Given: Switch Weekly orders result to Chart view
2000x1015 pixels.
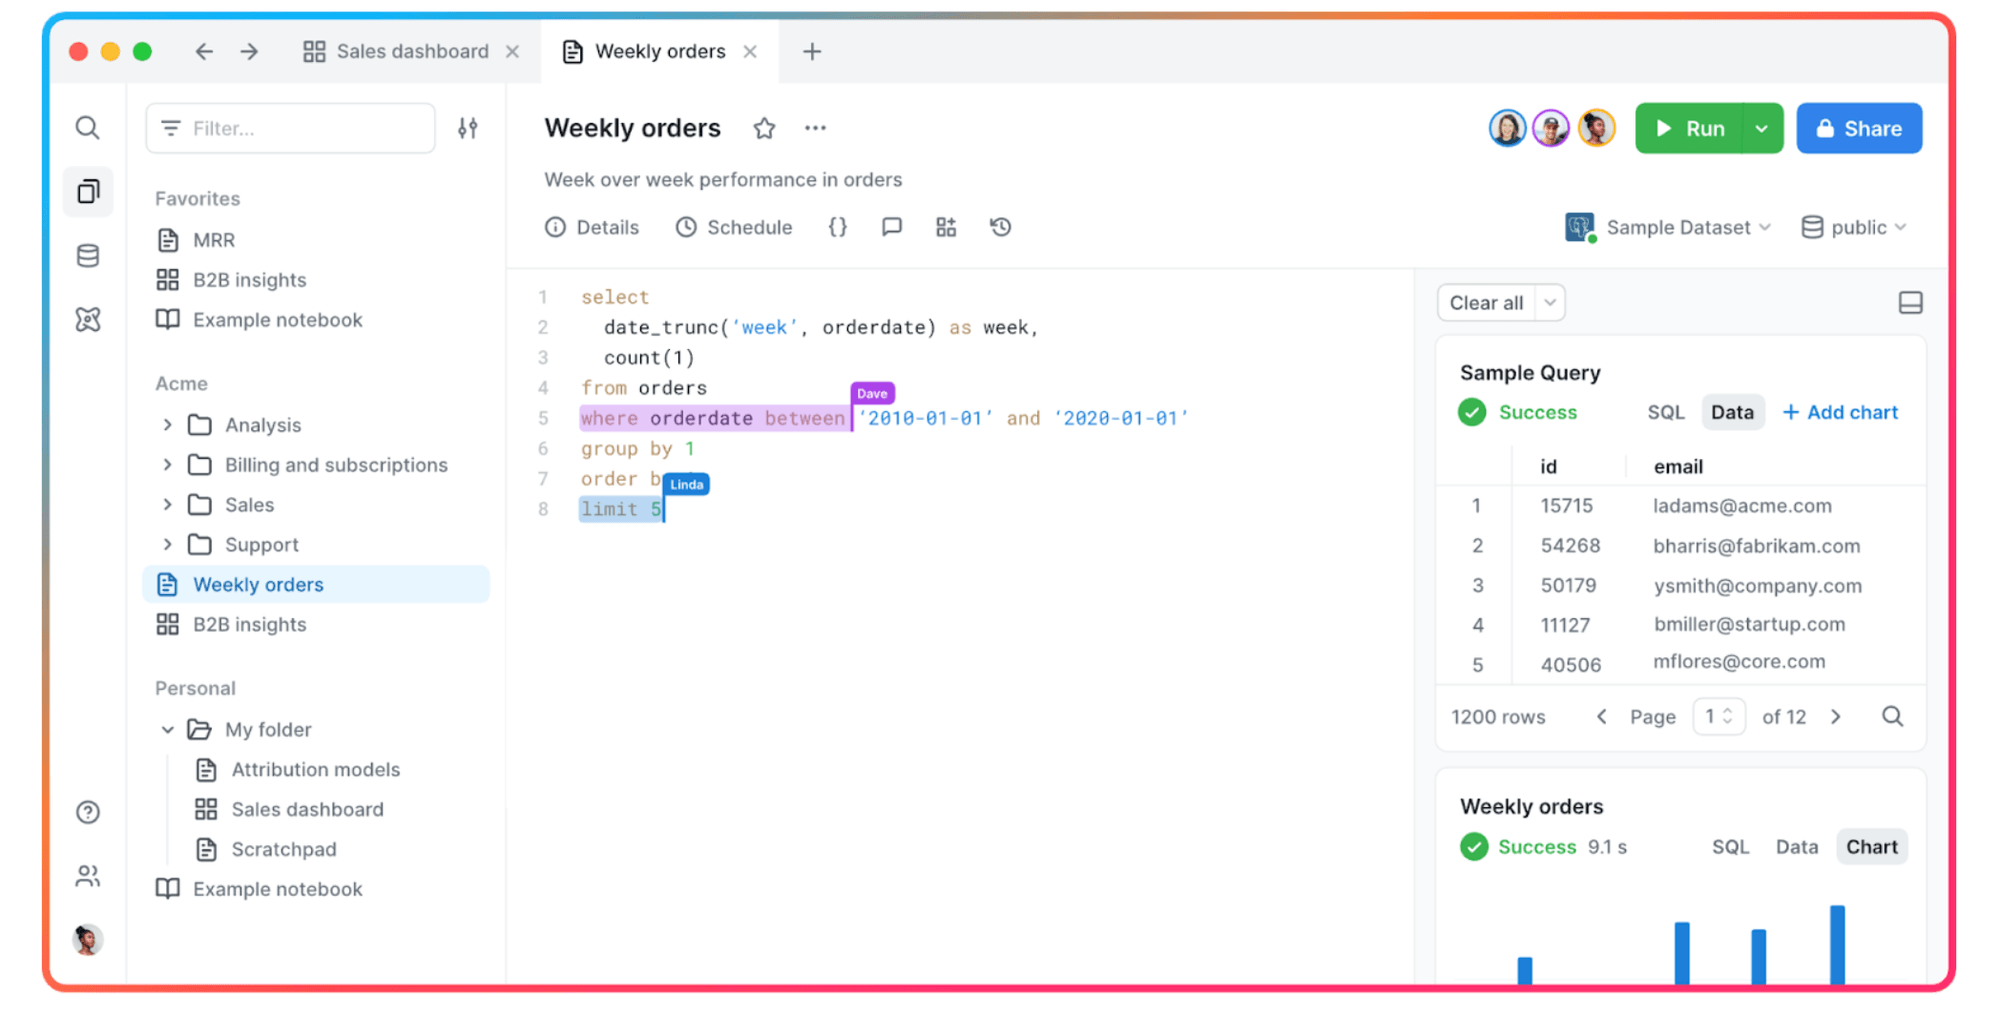Looking at the screenshot, I should click(1871, 846).
